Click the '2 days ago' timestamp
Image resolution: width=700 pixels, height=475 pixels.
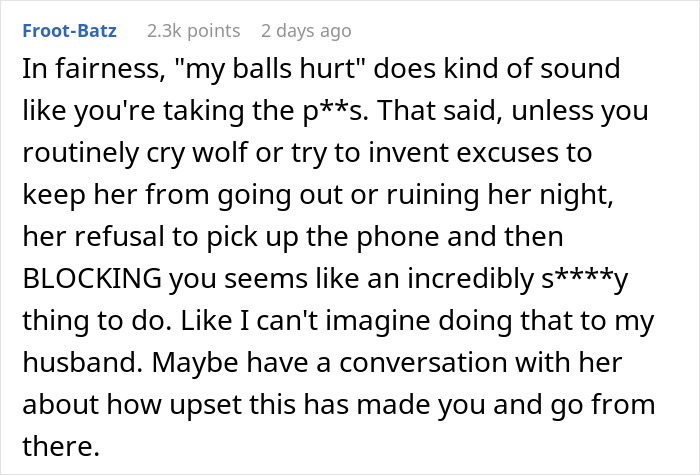pyautogui.click(x=309, y=31)
